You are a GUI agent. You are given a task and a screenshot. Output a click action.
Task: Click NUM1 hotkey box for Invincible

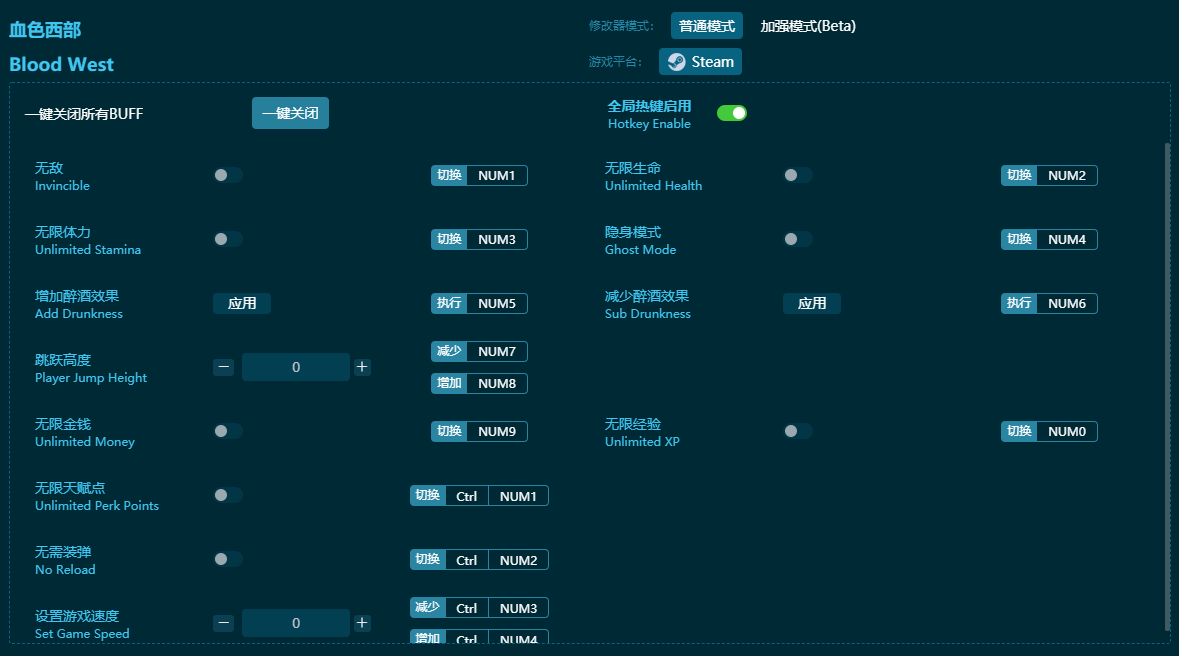coord(496,176)
